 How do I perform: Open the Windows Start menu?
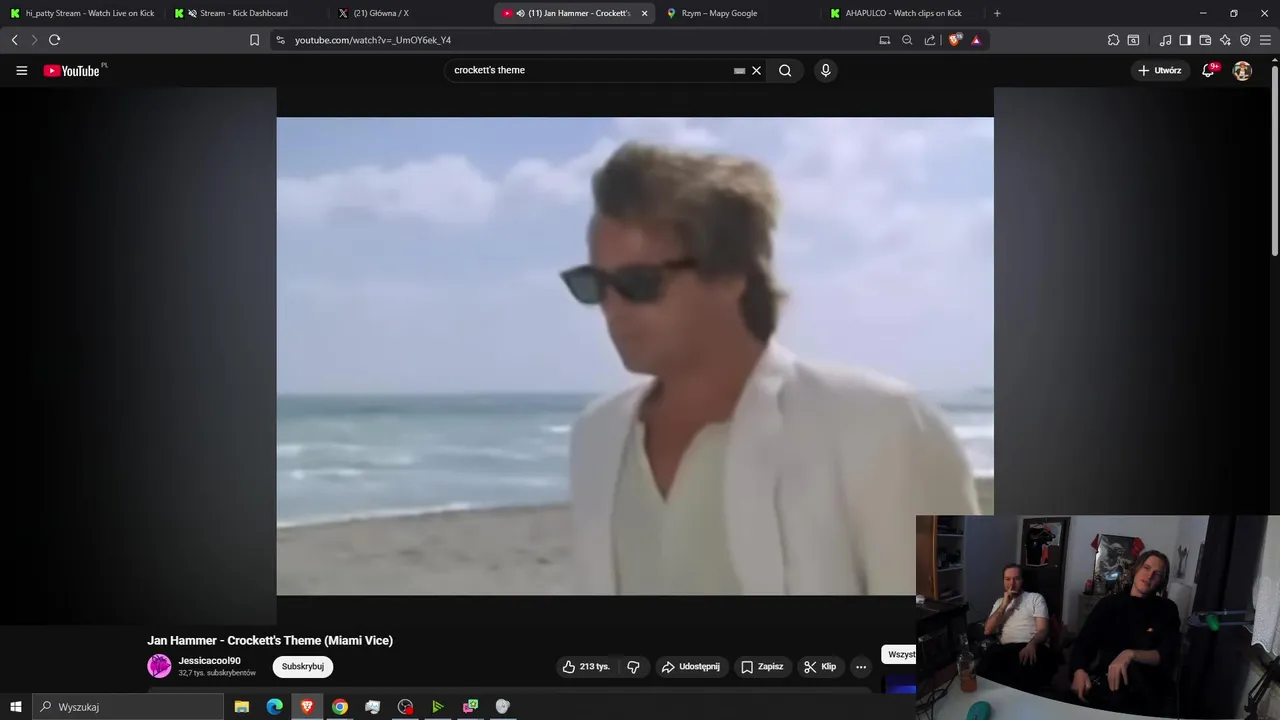click(16, 706)
